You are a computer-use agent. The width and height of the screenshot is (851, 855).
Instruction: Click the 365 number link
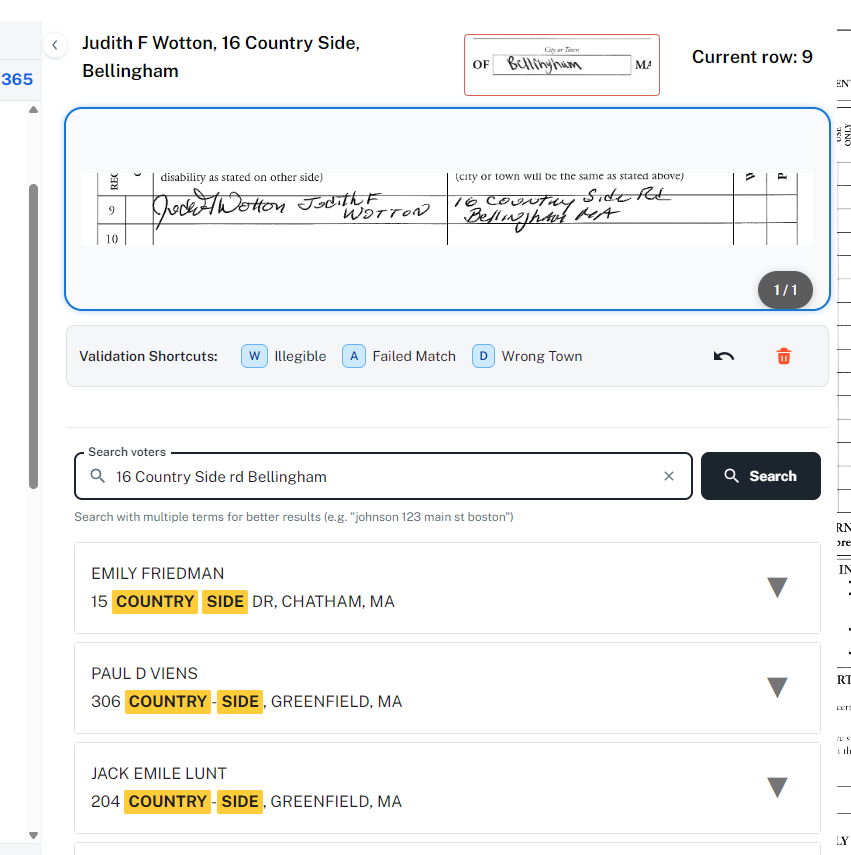17,79
